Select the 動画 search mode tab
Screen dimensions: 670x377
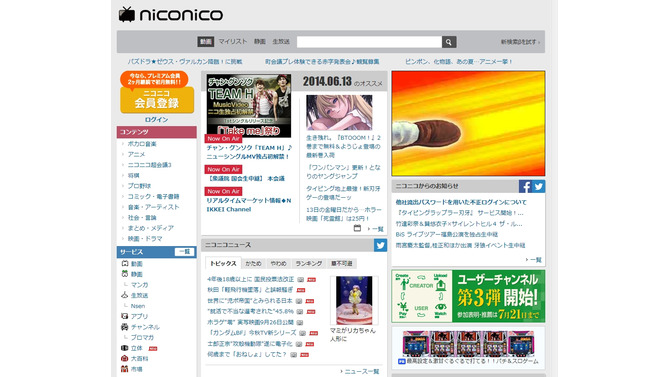click(206, 41)
